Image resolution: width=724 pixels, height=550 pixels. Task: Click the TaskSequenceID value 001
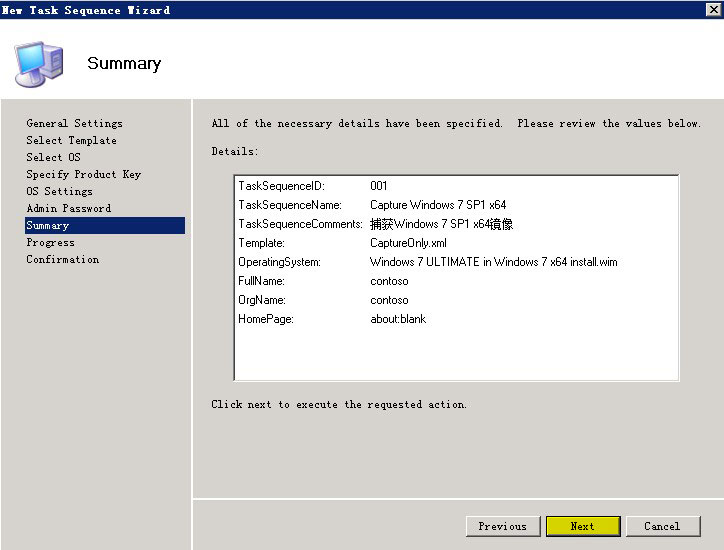379,186
